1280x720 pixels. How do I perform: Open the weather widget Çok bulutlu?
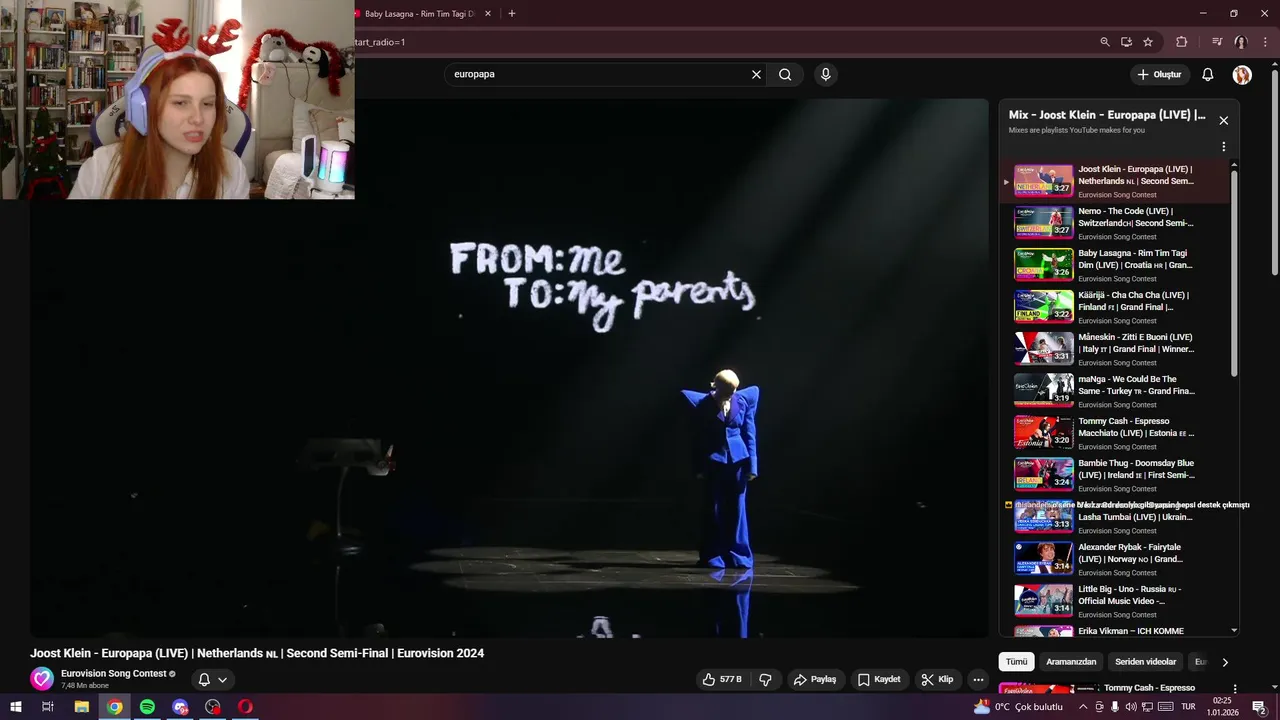pos(1018,707)
